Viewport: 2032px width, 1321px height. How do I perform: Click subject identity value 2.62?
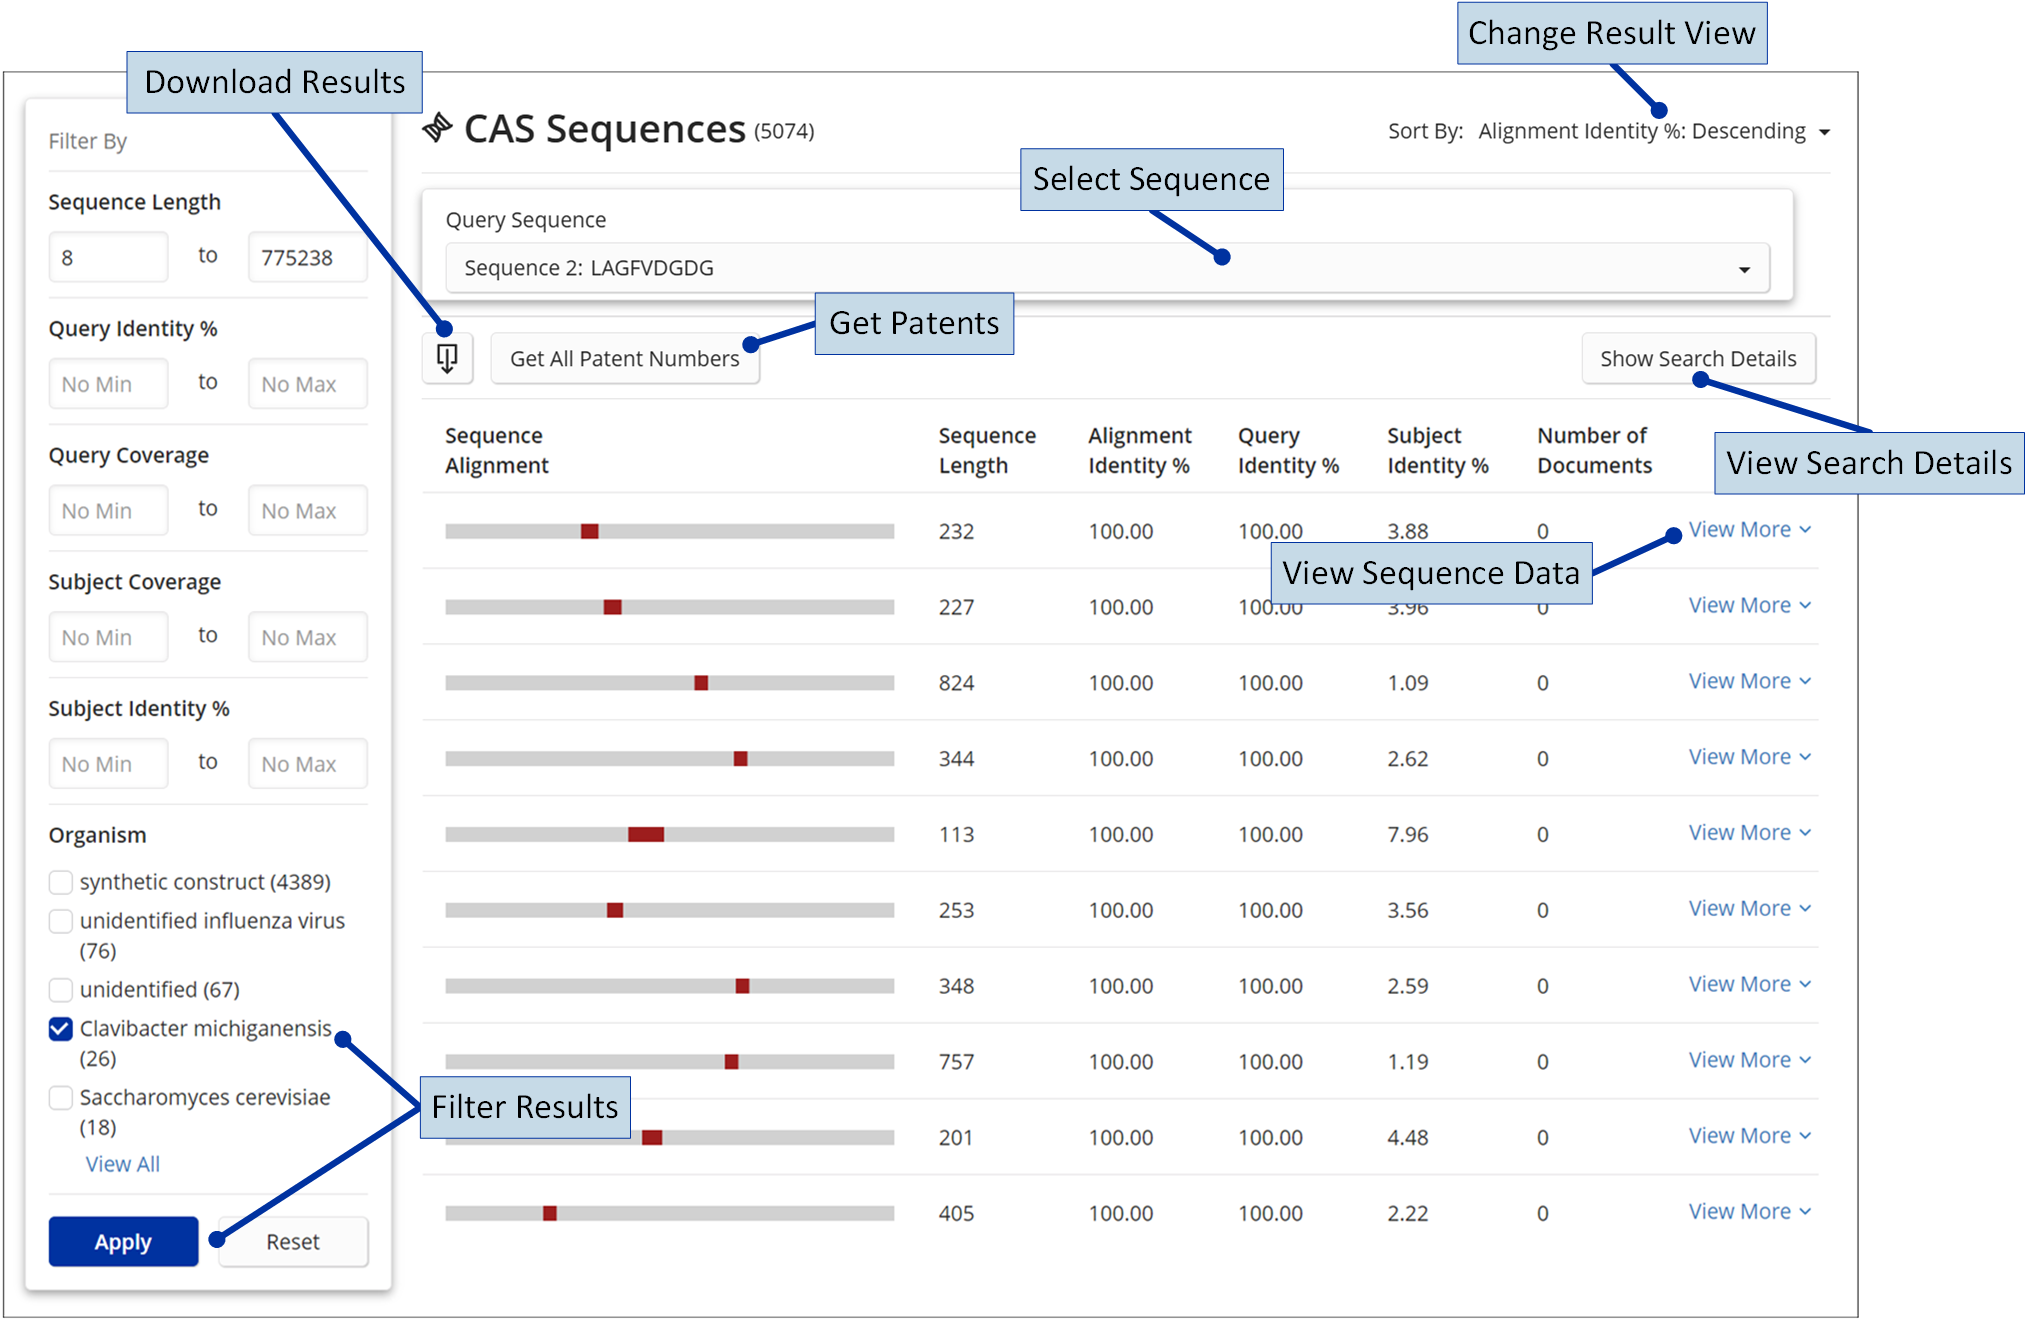(1408, 759)
